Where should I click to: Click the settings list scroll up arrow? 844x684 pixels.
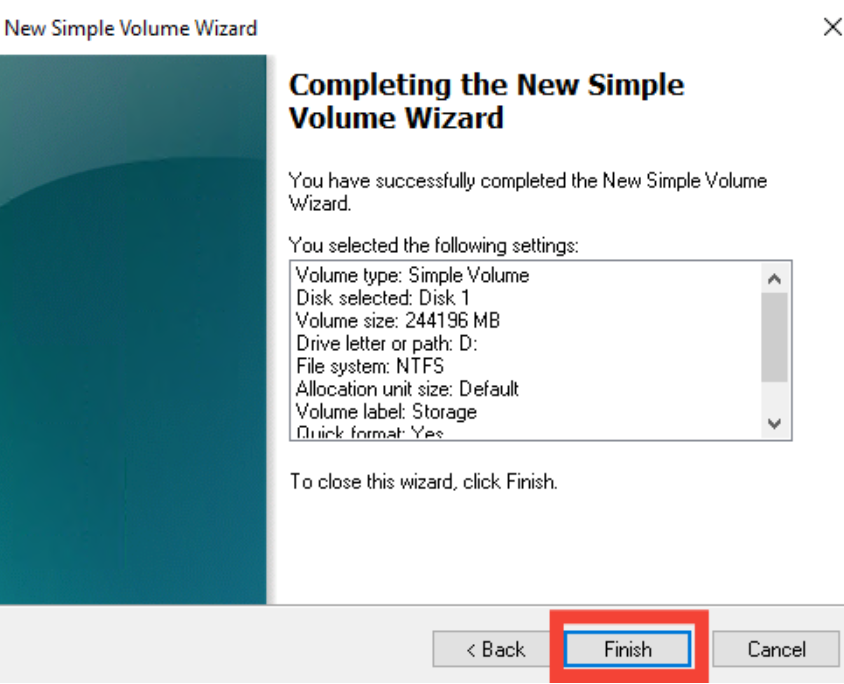click(x=775, y=279)
